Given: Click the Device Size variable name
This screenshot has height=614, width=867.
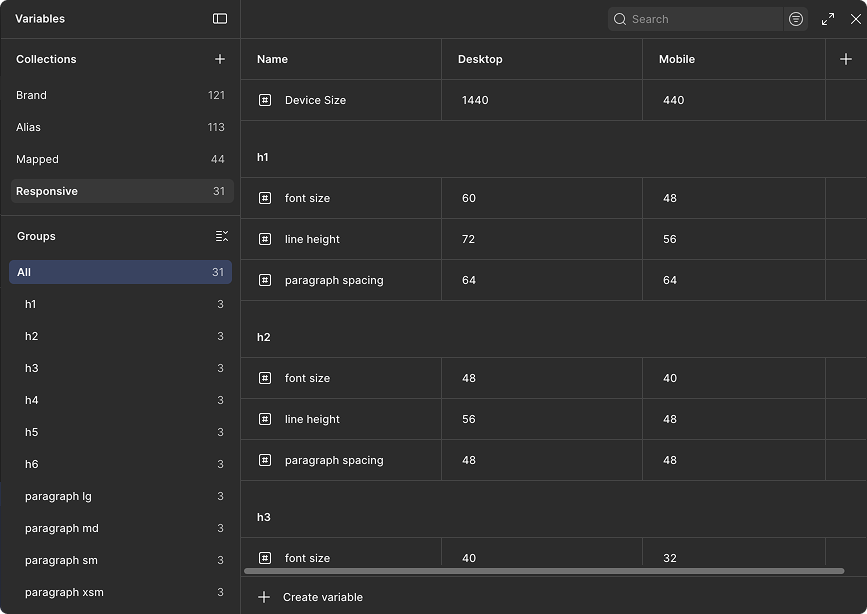Looking at the screenshot, I should 315,100.
